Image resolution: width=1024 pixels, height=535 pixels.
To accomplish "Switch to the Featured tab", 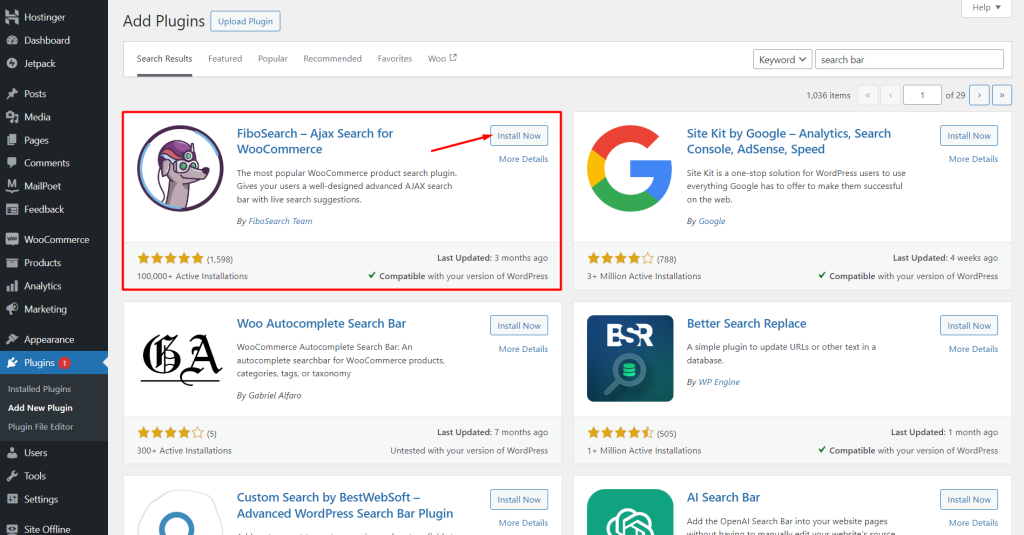I will (x=225, y=59).
